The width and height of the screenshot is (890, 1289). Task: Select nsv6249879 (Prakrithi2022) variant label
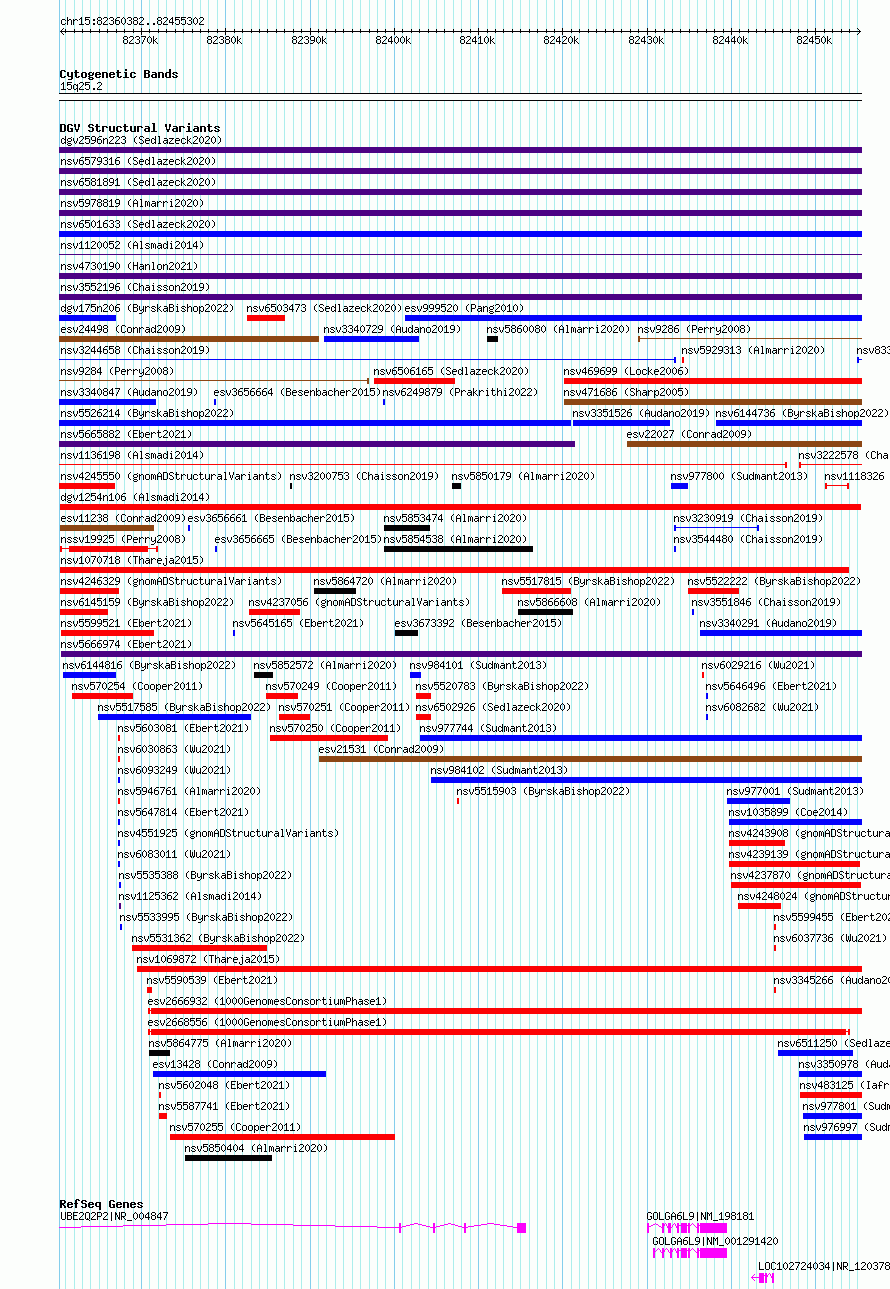[x=460, y=392]
